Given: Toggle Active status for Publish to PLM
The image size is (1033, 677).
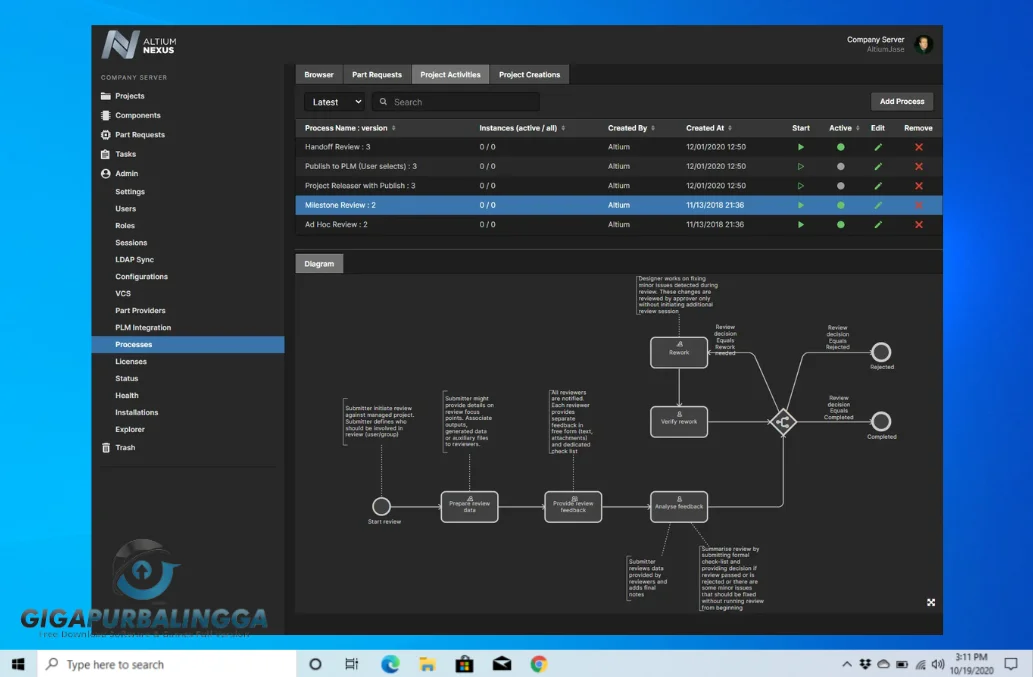Looking at the screenshot, I should [x=840, y=166].
